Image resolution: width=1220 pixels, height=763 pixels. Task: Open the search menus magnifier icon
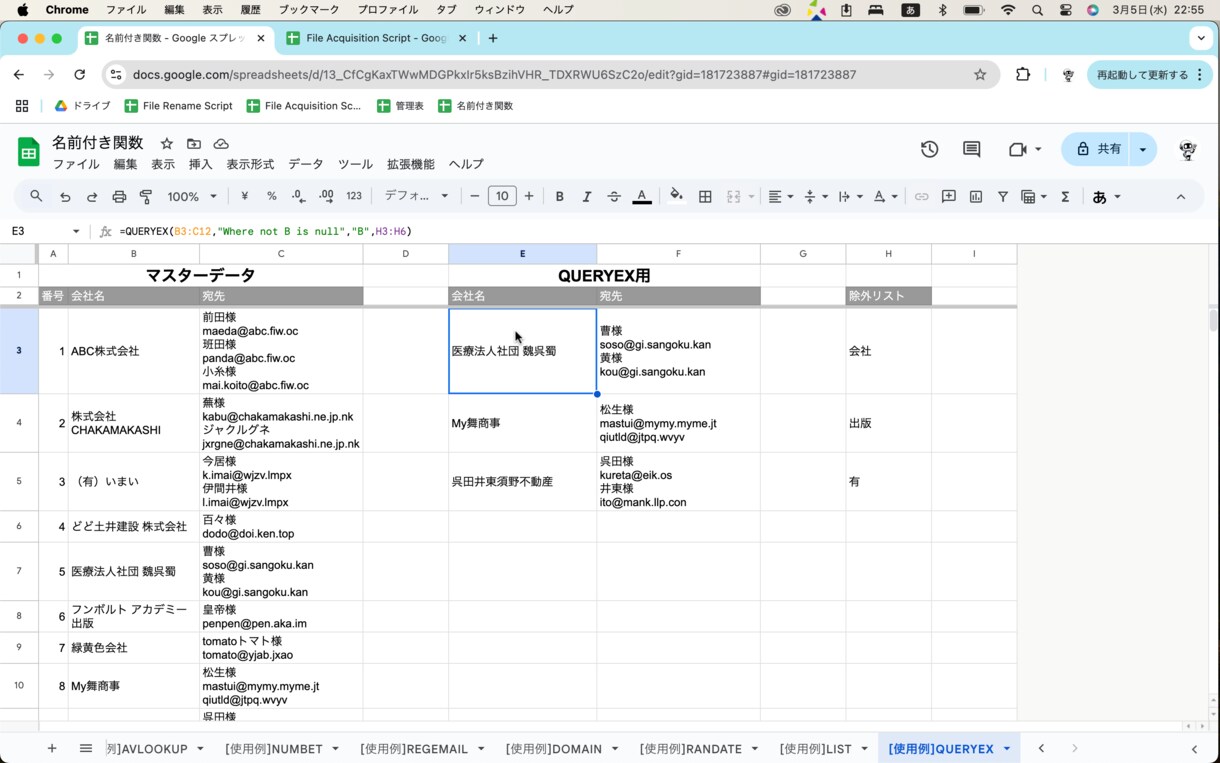(x=36, y=197)
